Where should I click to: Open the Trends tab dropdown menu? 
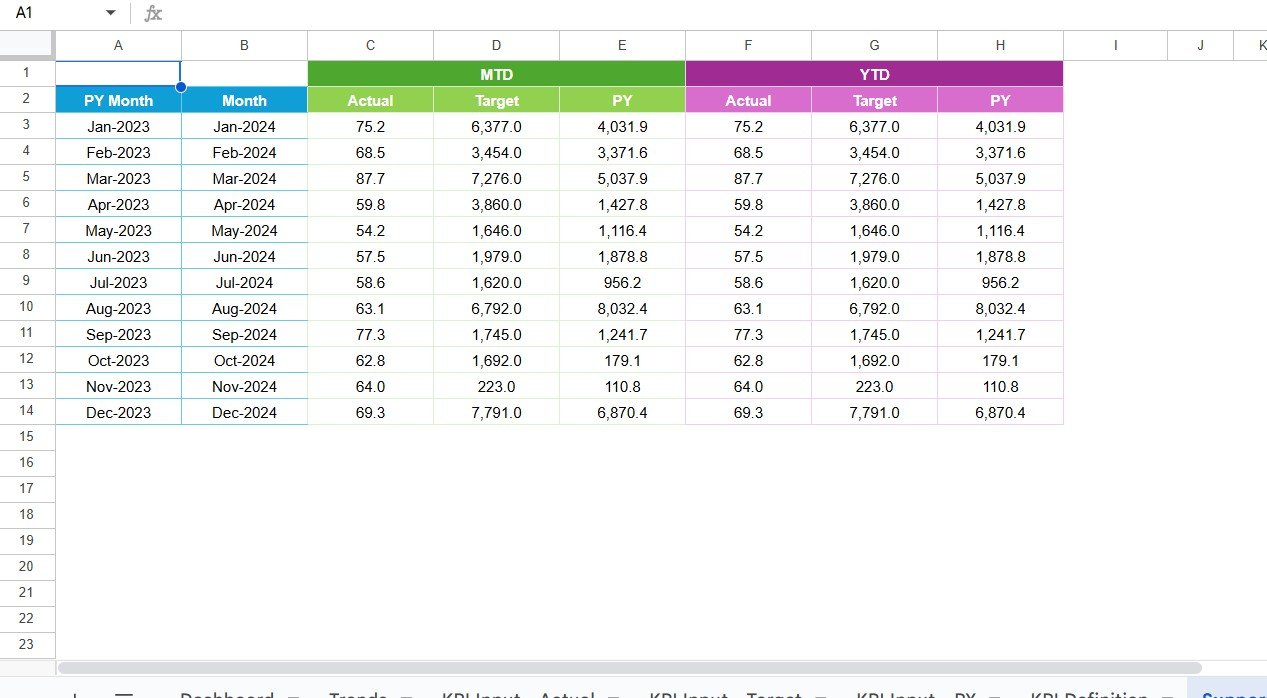[404, 694]
